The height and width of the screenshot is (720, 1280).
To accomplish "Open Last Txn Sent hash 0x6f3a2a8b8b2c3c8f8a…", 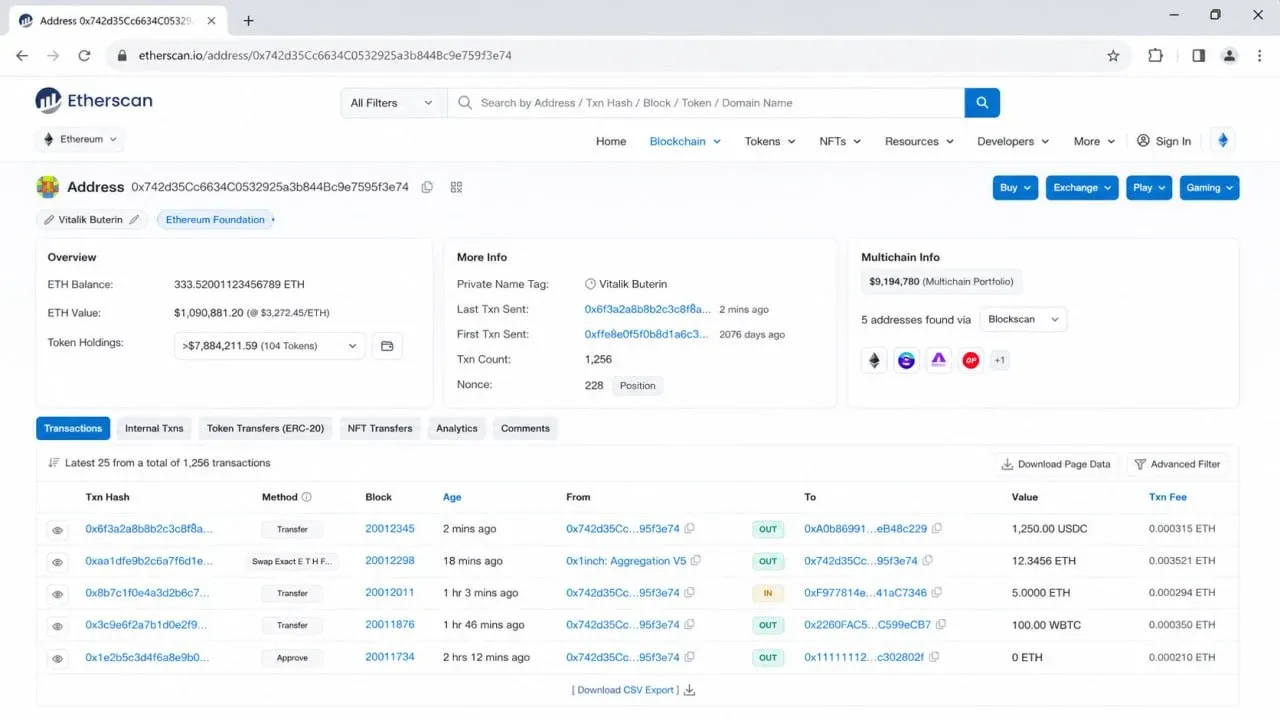I will pos(648,309).
